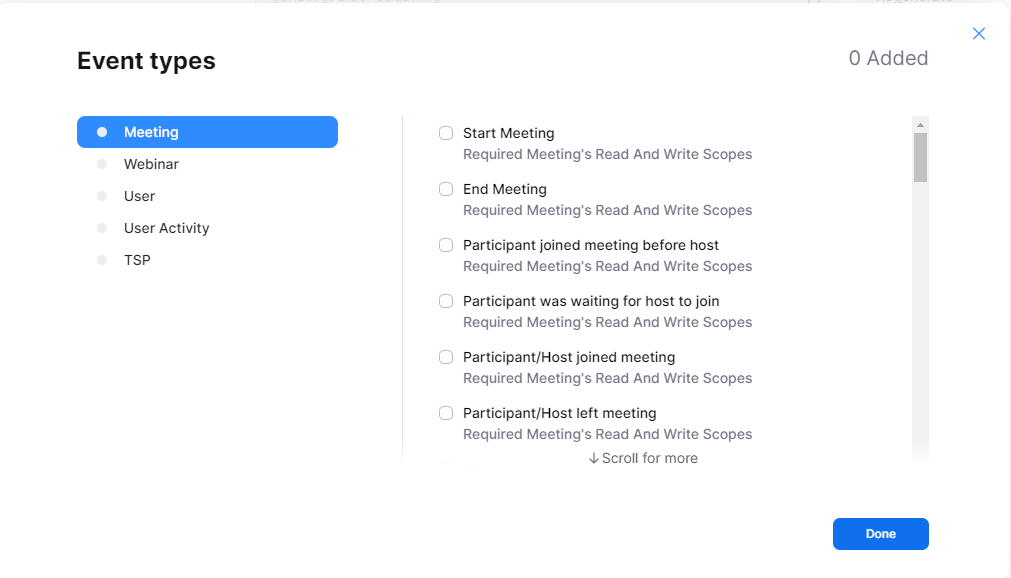Check the Start Meeting checkbox
This screenshot has width=1011, height=578.
click(x=446, y=133)
